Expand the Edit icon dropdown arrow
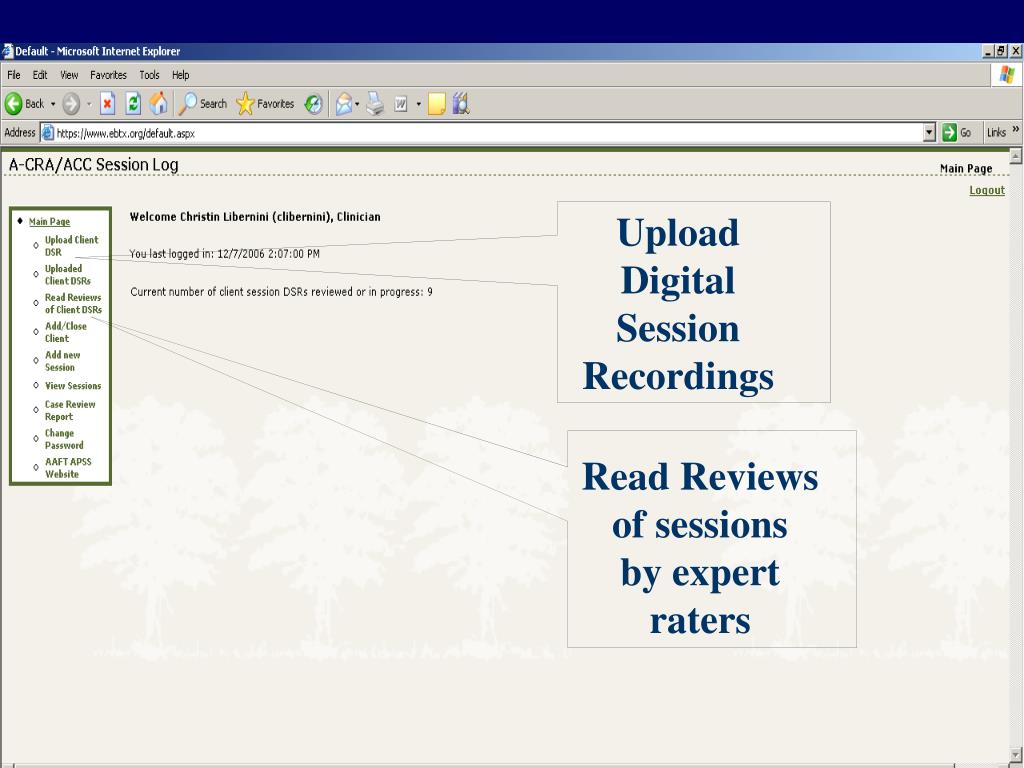This screenshot has width=1024, height=768. click(419, 104)
